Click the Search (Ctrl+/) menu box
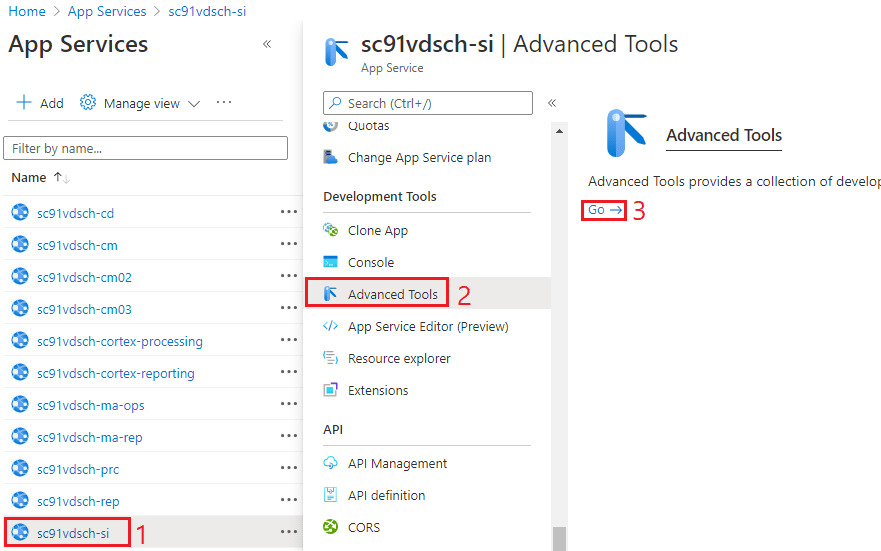The image size is (881, 551). point(428,103)
